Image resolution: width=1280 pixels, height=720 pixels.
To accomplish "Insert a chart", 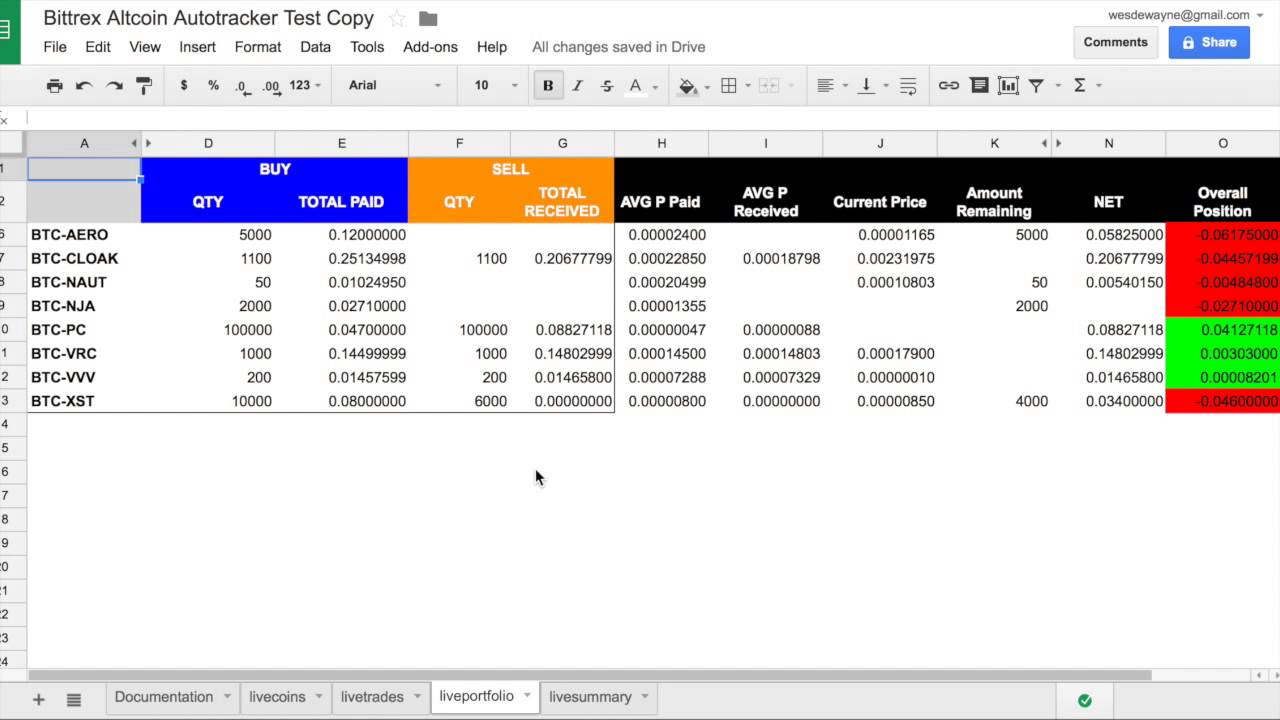I will point(1008,86).
